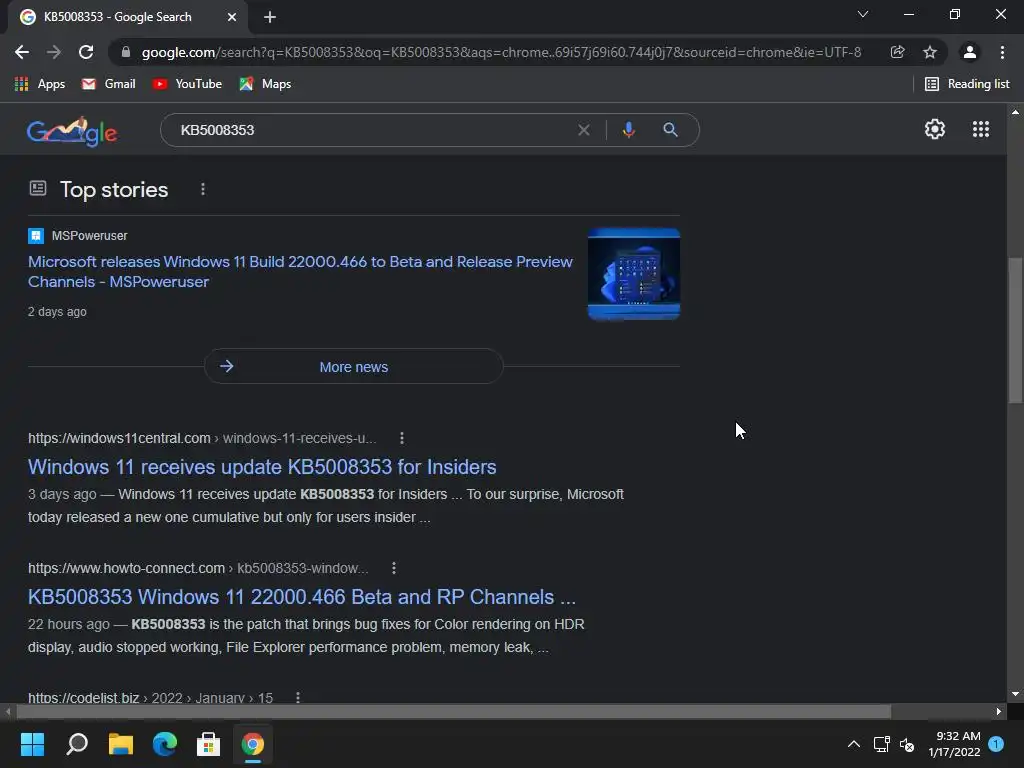Open the network tray icon
This screenshot has height=768, width=1024.
pos(882,744)
